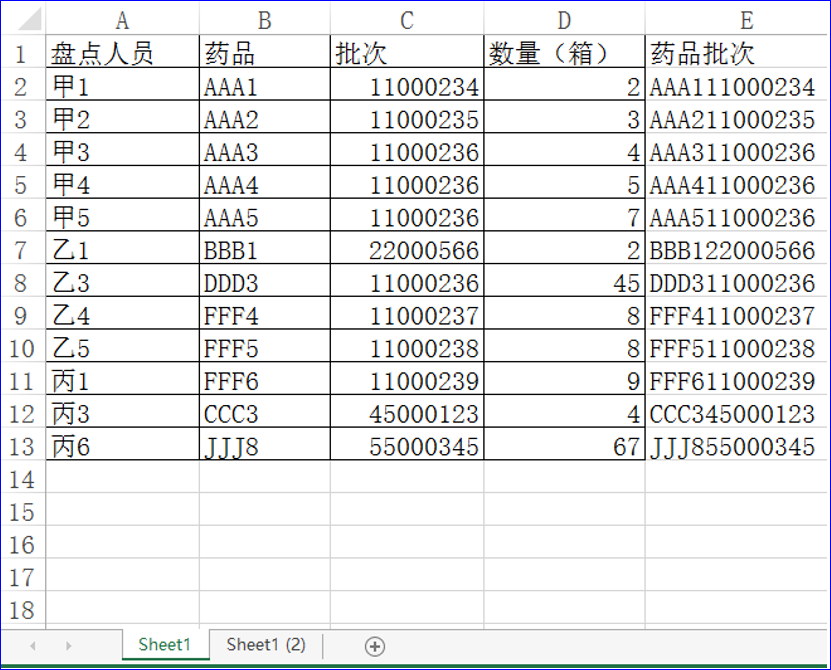Image resolution: width=831 pixels, height=670 pixels.
Task: Select cell containing 11000234
Action: click(x=407, y=86)
